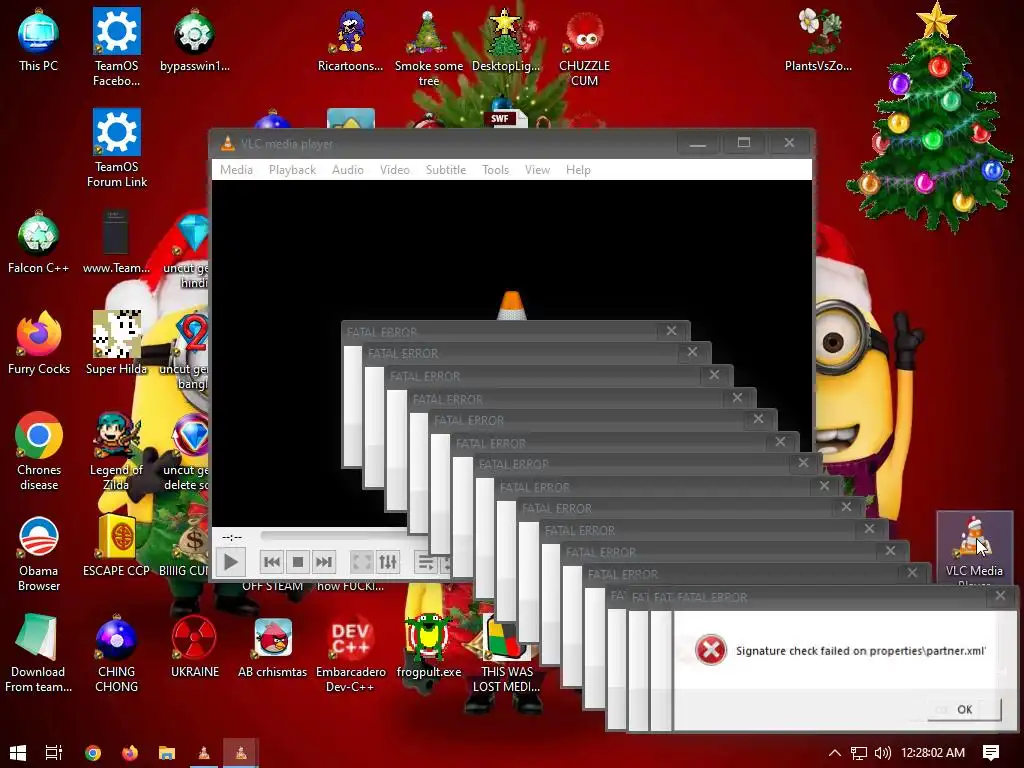Click the taskbar clock 12:28:02 AM
This screenshot has width=1024, height=768.
pyautogui.click(x=933, y=752)
